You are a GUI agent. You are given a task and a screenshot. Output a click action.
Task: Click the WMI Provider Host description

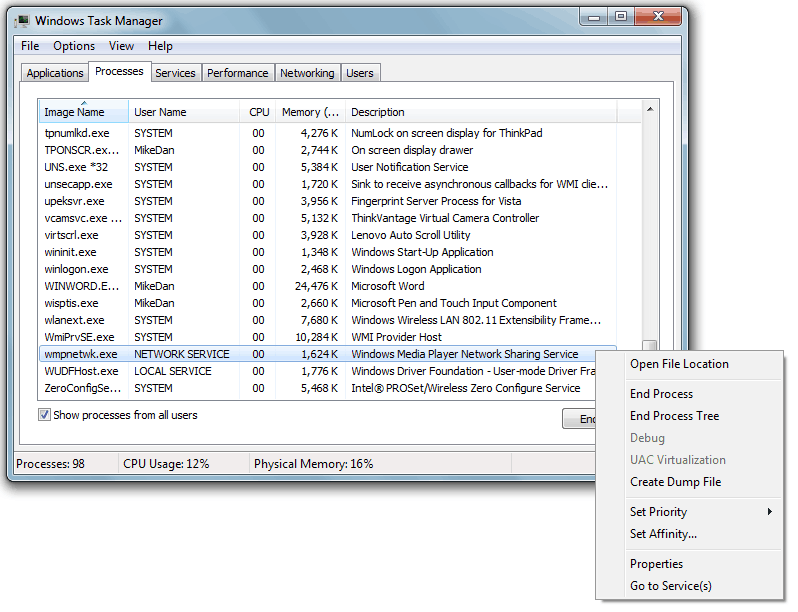coord(396,337)
